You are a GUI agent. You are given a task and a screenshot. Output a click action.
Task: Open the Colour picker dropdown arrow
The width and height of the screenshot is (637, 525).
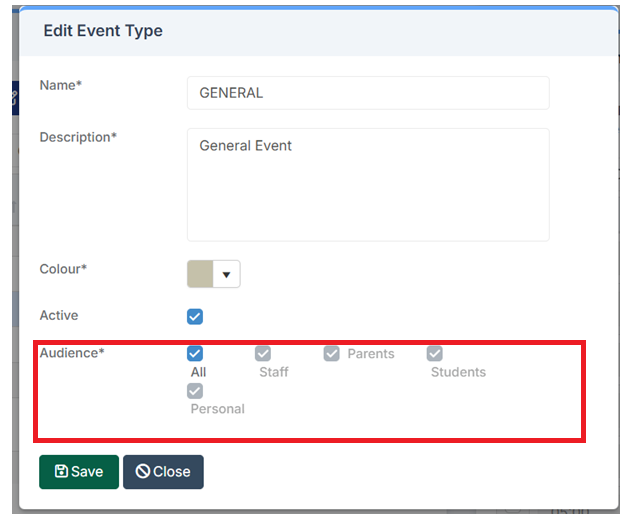(x=226, y=274)
